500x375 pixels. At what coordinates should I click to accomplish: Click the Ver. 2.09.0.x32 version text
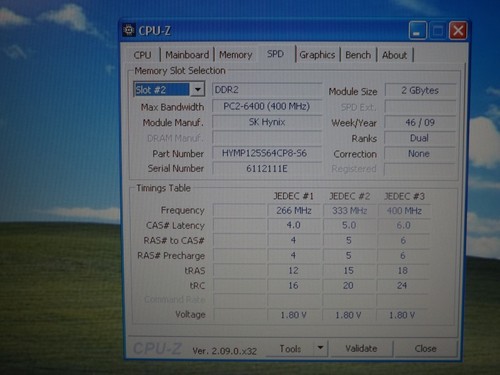[x=225, y=351]
